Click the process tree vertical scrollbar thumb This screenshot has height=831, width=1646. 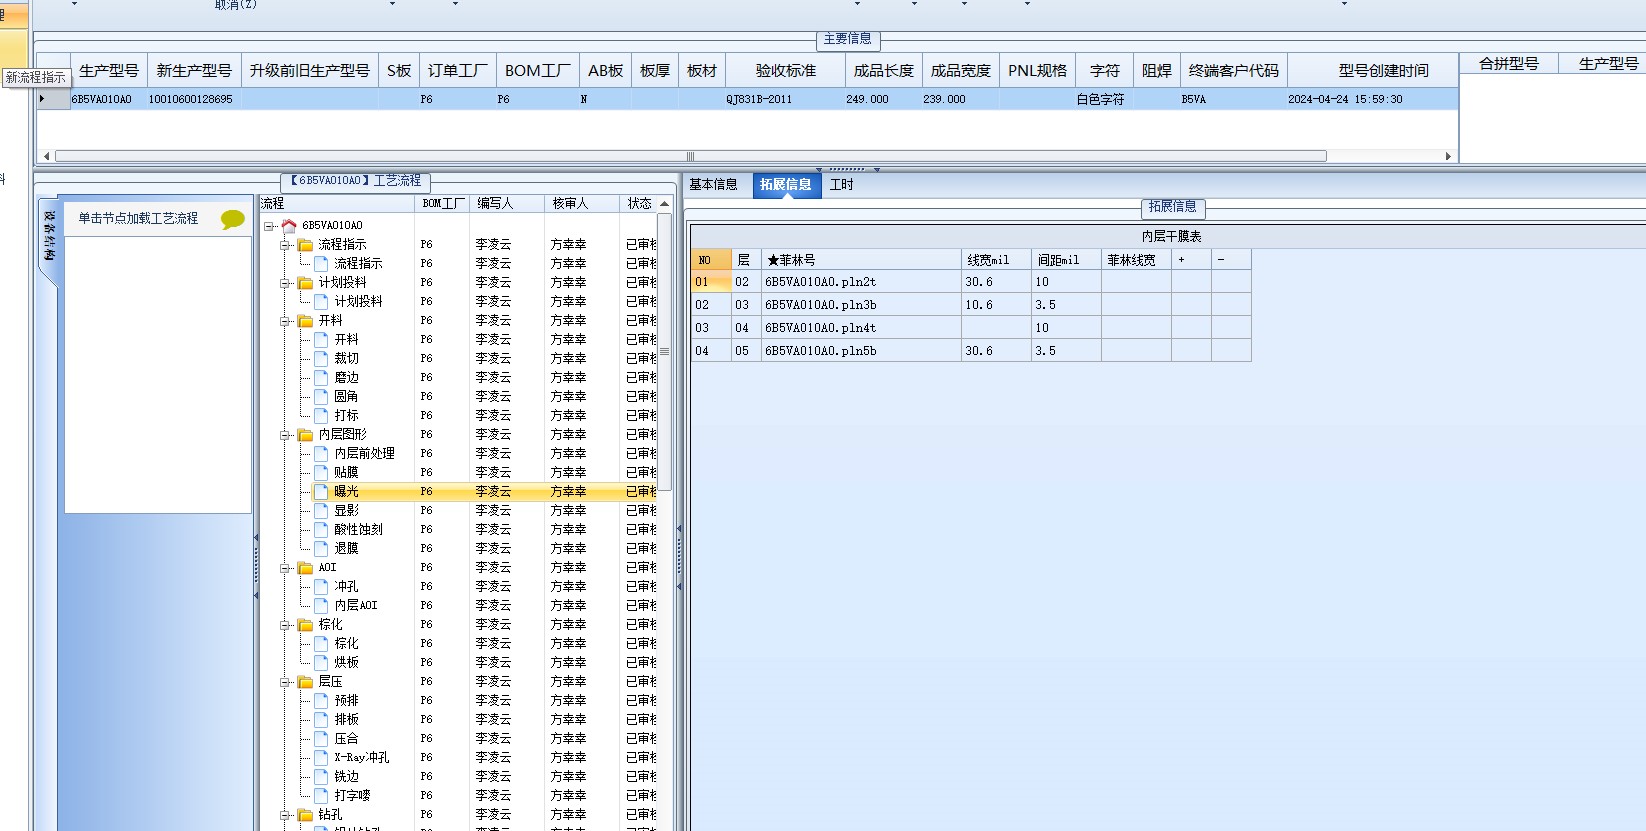tap(665, 351)
